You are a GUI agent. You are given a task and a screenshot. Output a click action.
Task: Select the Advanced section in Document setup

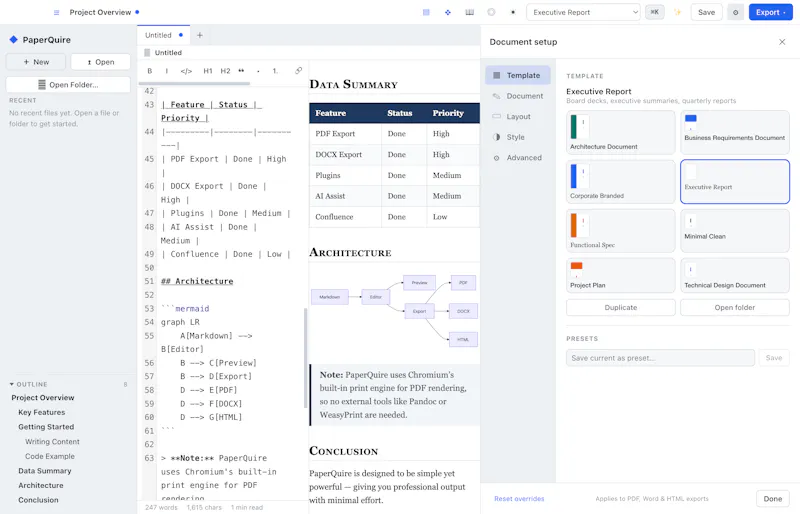[517, 158]
